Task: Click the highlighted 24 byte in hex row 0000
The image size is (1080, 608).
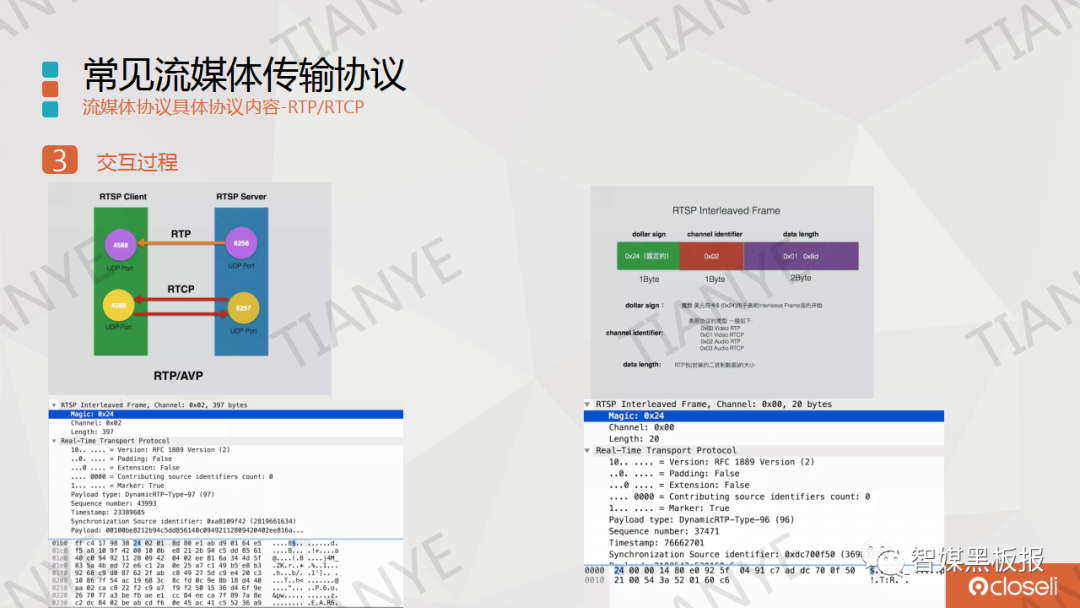Action: tap(619, 571)
